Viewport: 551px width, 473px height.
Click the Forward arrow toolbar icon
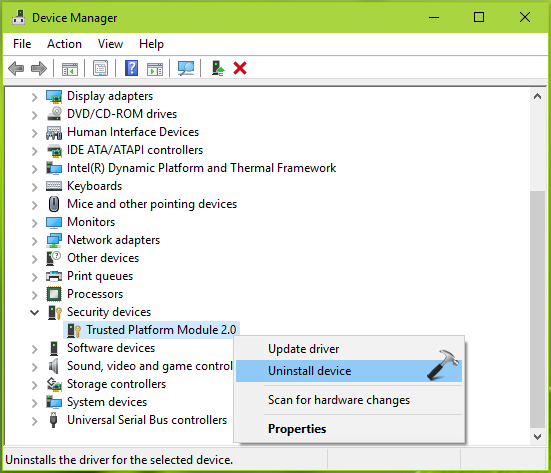(x=39, y=68)
